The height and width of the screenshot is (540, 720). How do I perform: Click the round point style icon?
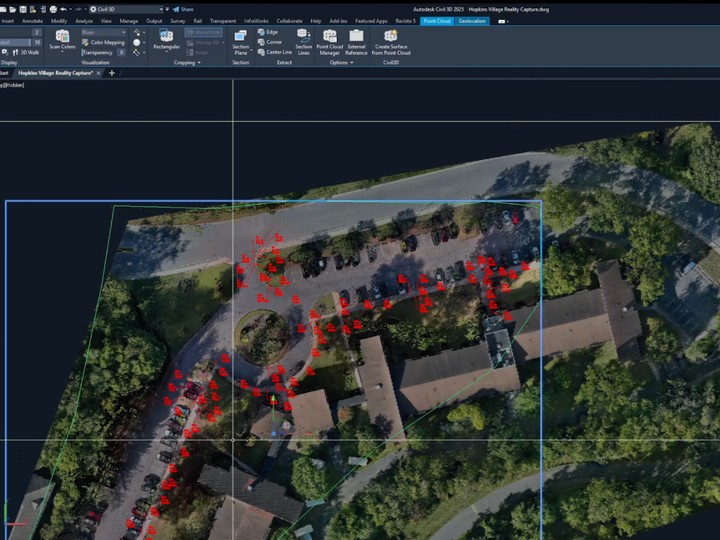[x=137, y=43]
